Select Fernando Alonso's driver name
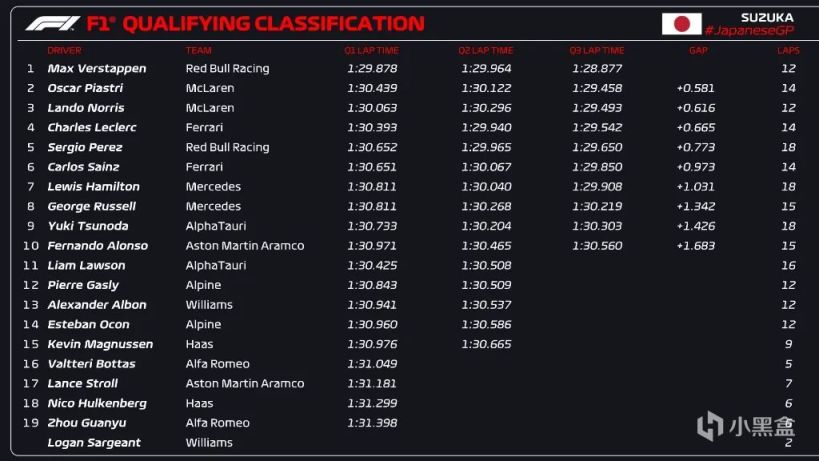Viewport: 819px width, 461px height. (97, 246)
